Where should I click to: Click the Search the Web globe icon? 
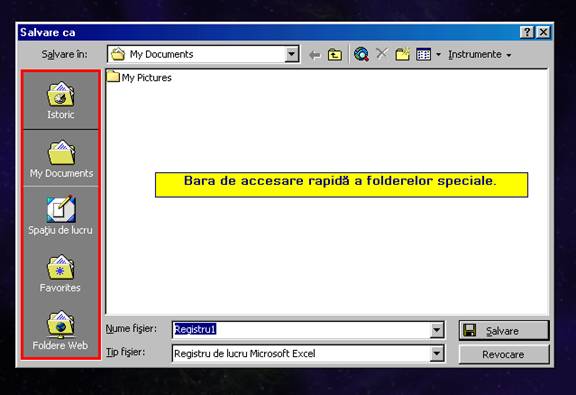pos(361,54)
